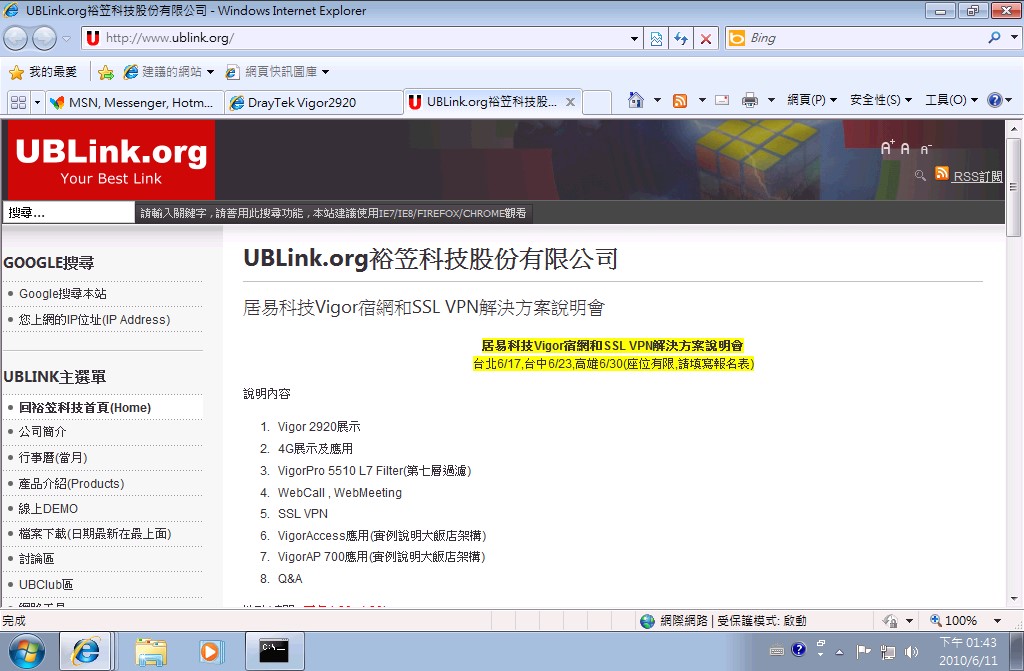
Task: Click the RSS feeds icon in command bar
Action: 680,100
